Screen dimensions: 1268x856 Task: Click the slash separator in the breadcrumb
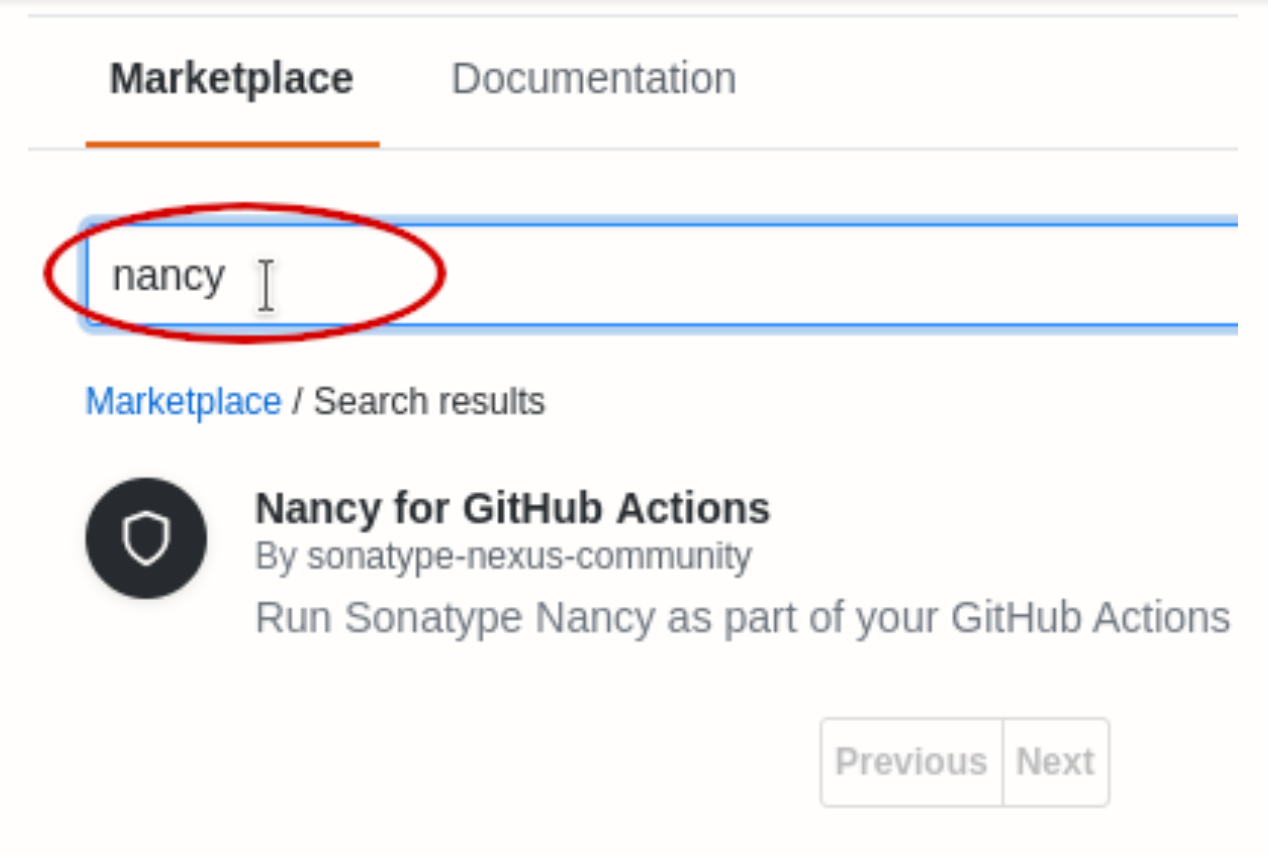click(x=297, y=402)
